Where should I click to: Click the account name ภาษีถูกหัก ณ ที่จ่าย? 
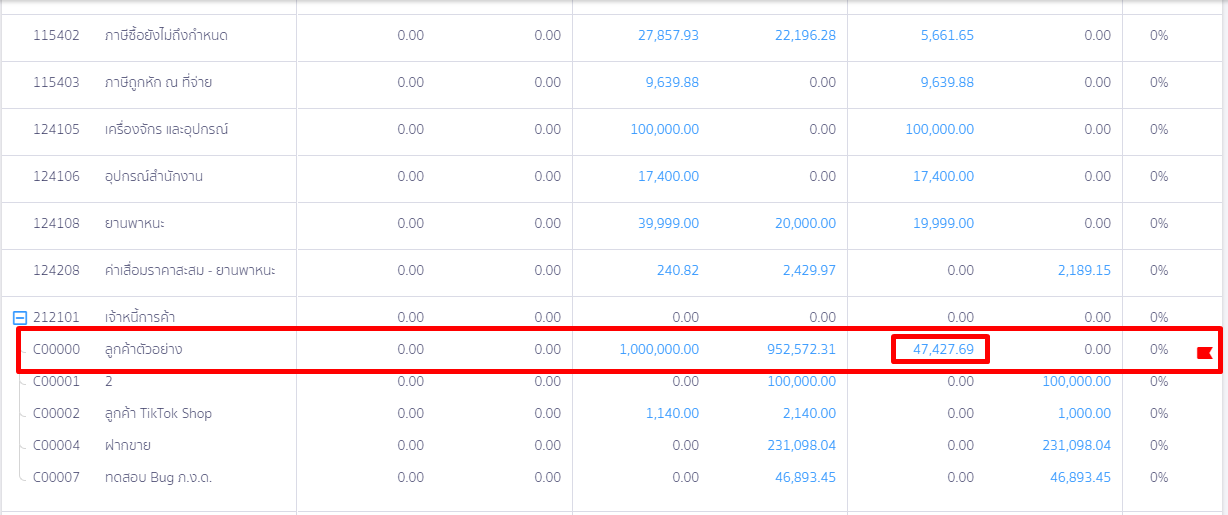click(x=158, y=83)
